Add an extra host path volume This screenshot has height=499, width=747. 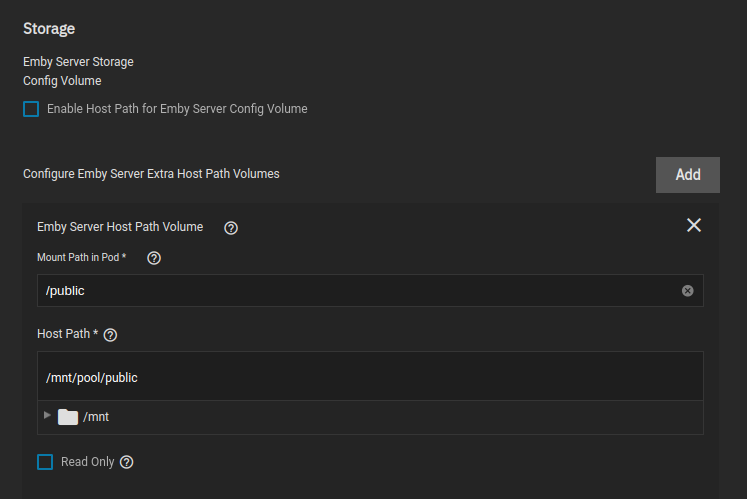click(687, 174)
